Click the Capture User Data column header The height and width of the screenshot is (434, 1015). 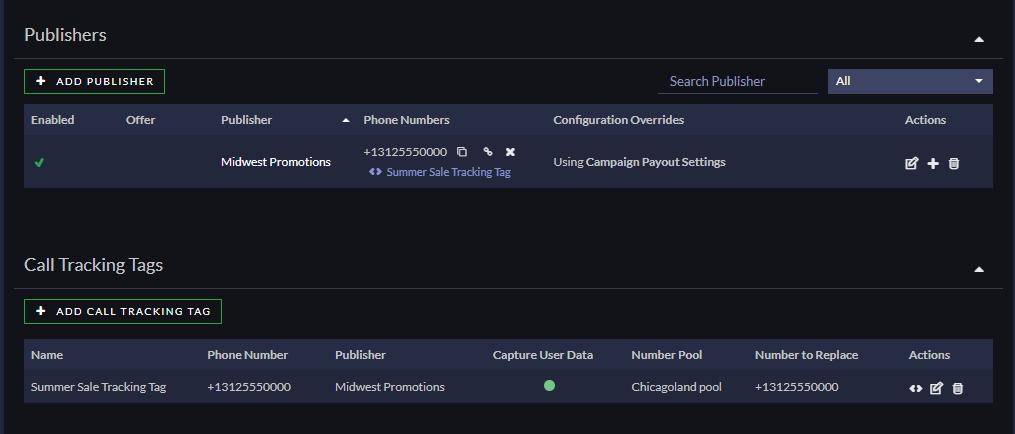click(x=543, y=355)
